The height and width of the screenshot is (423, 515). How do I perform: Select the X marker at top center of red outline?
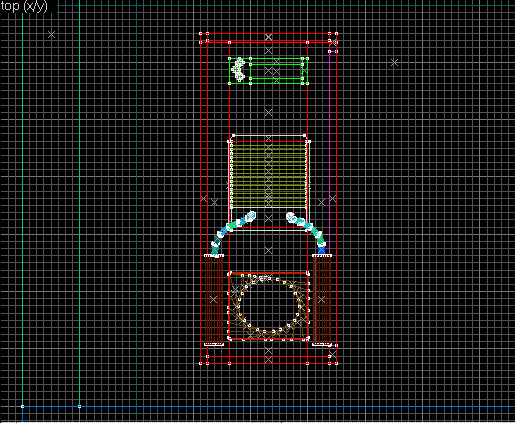click(268, 37)
